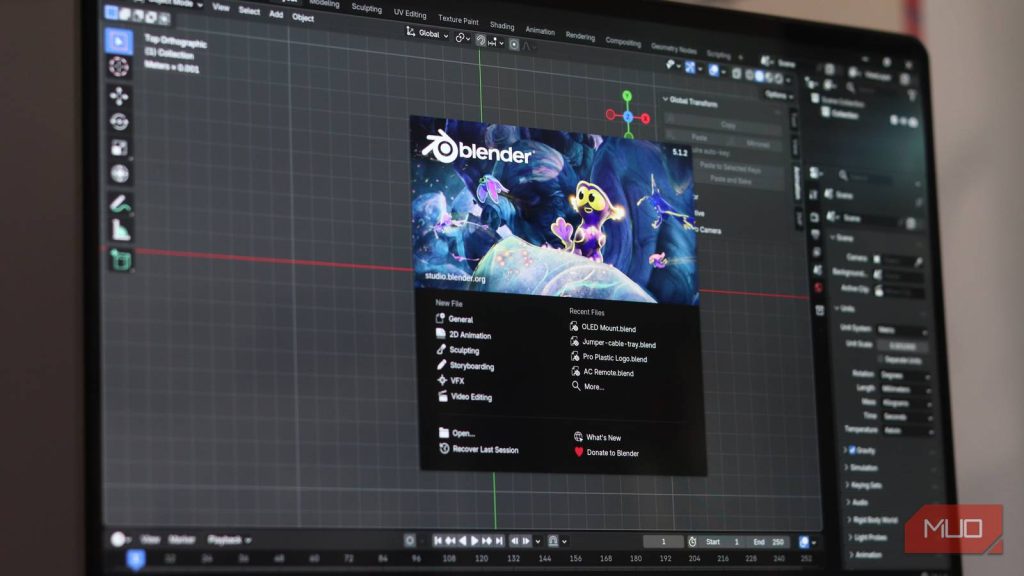1024x576 pixels.
Task: Pick the Rotate tool
Action: pos(119,121)
